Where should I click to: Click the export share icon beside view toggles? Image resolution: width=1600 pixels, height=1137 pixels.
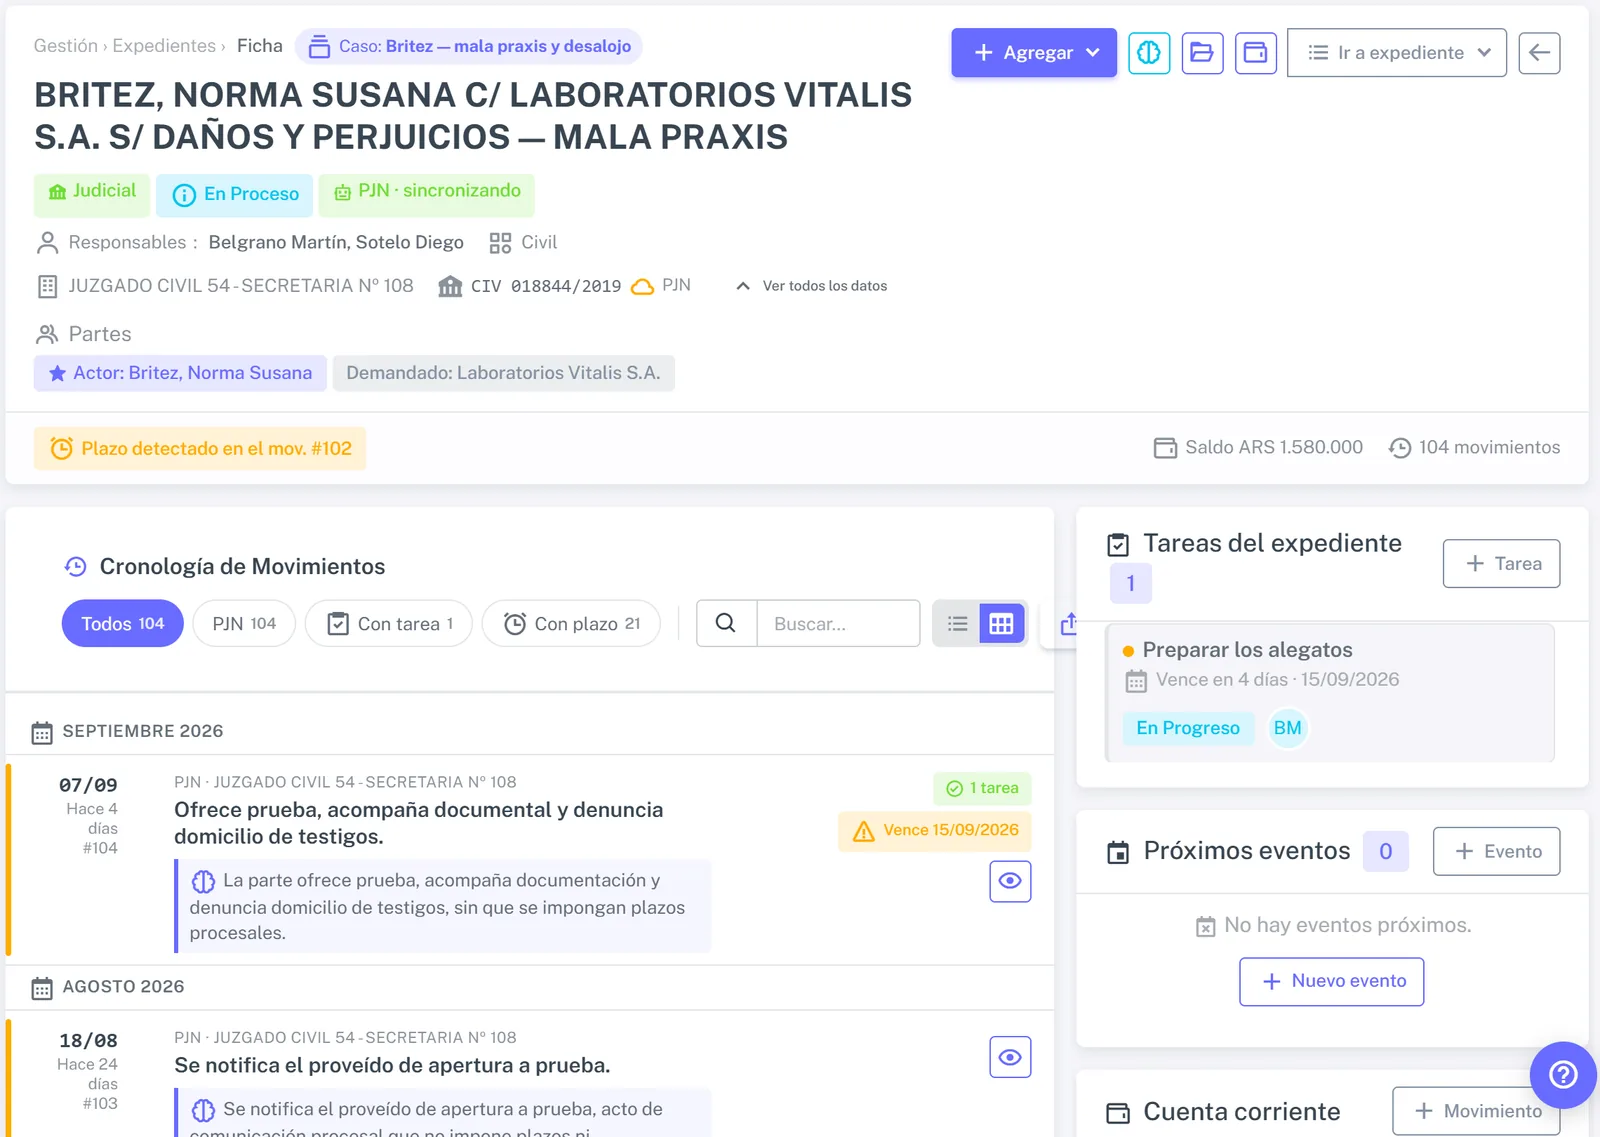[1068, 624]
